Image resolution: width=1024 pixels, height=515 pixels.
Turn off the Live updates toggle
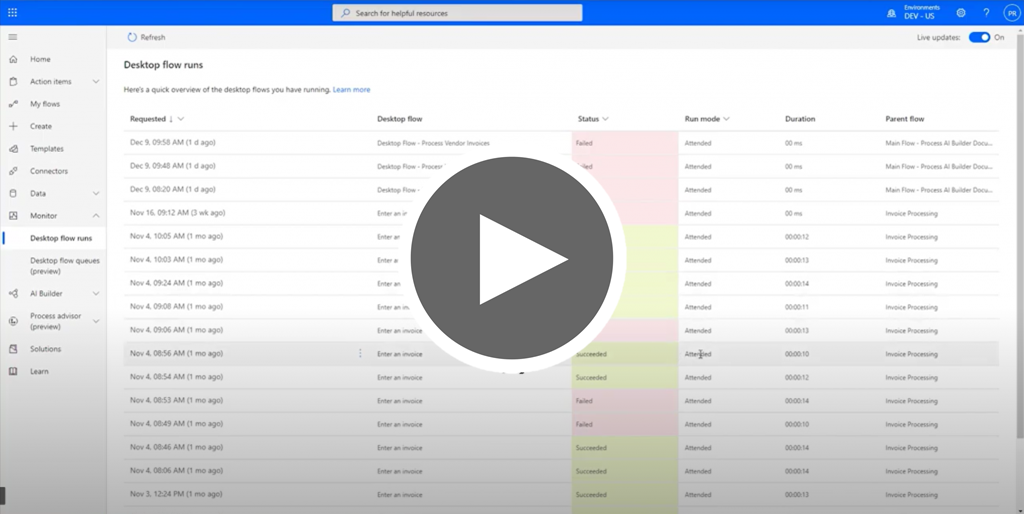tap(979, 37)
